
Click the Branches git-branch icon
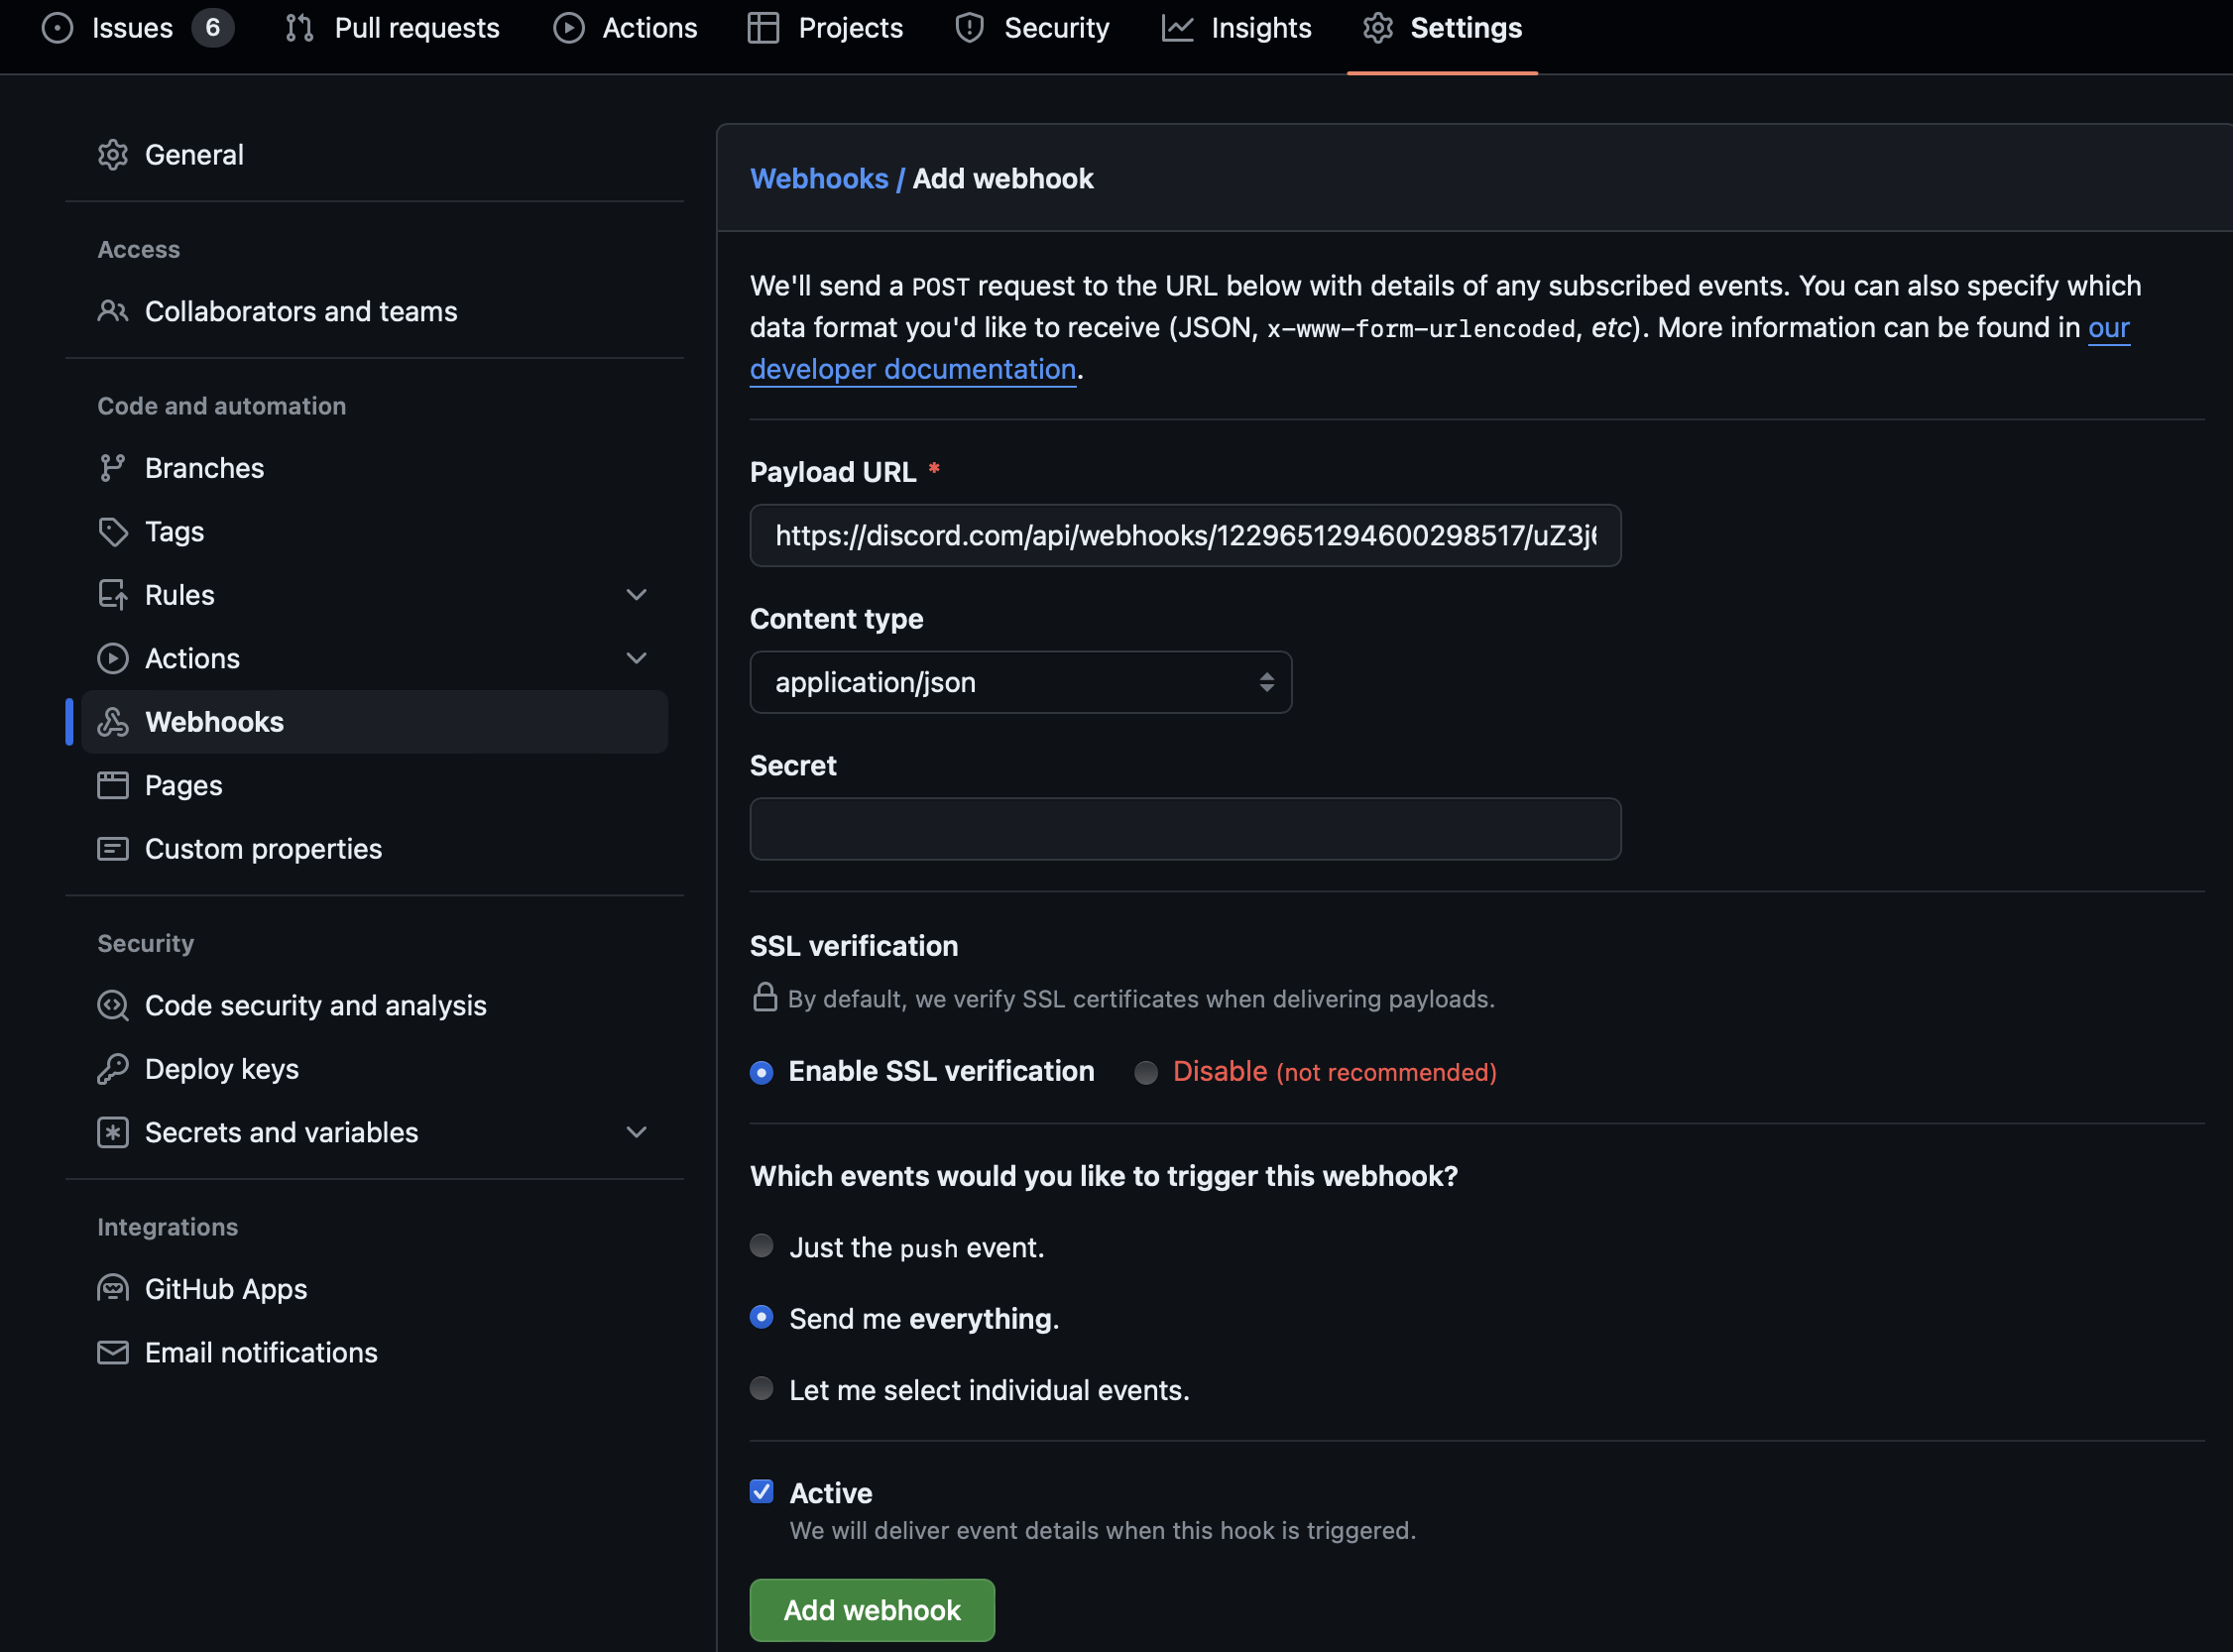click(x=113, y=468)
